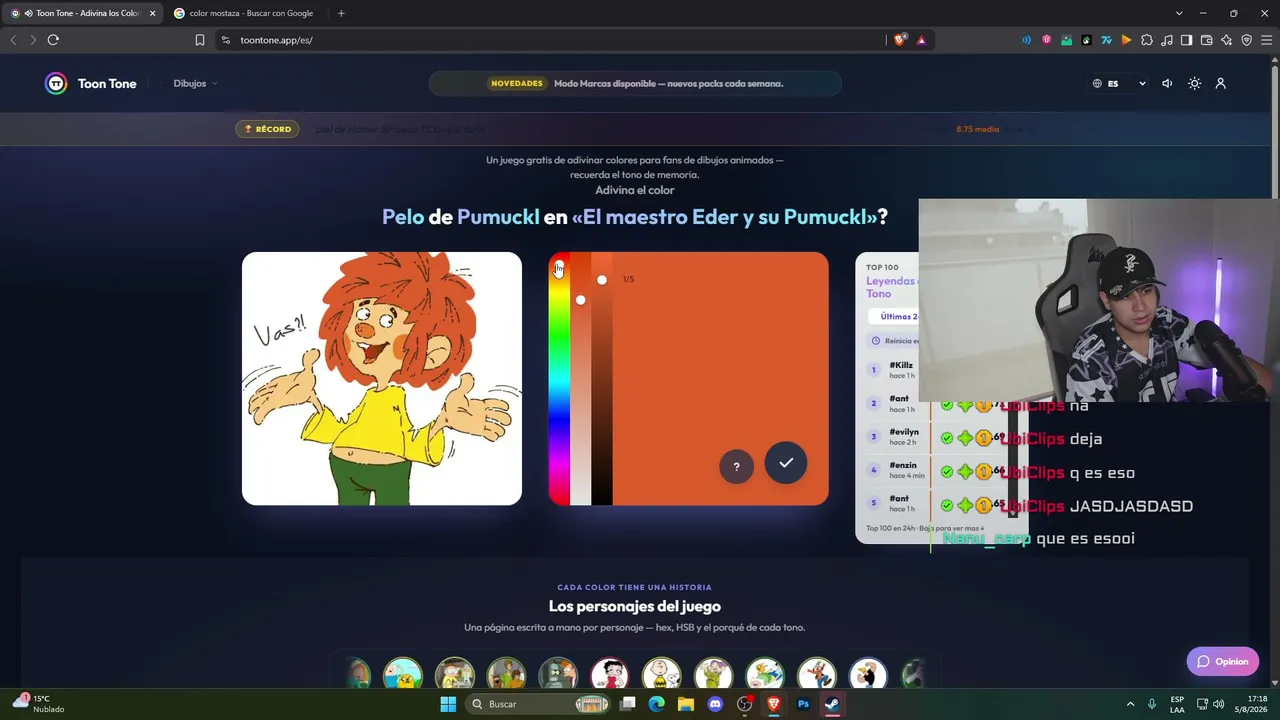Open the Windows Start menu

click(x=448, y=704)
